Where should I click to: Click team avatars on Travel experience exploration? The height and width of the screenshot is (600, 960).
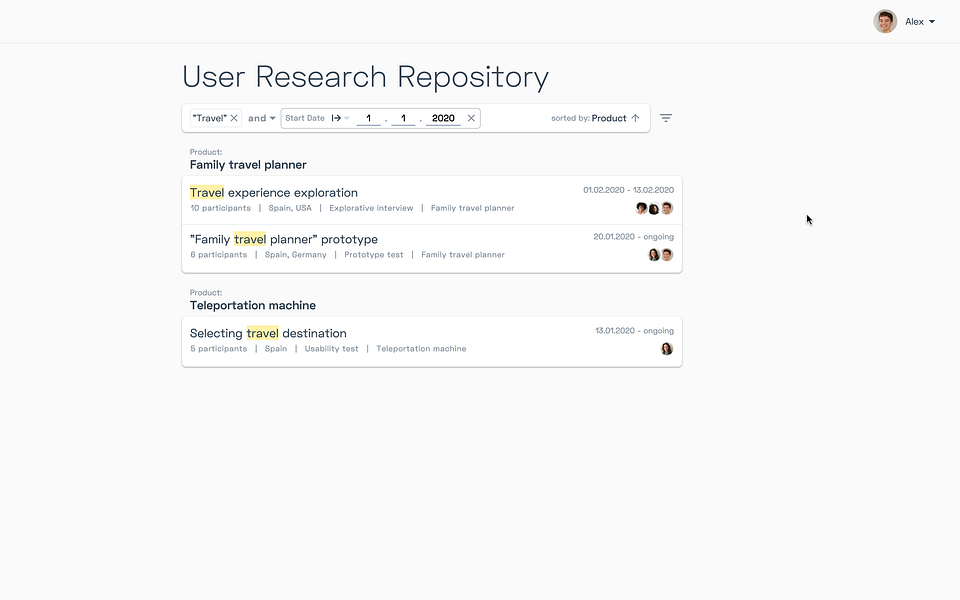click(x=654, y=208)
